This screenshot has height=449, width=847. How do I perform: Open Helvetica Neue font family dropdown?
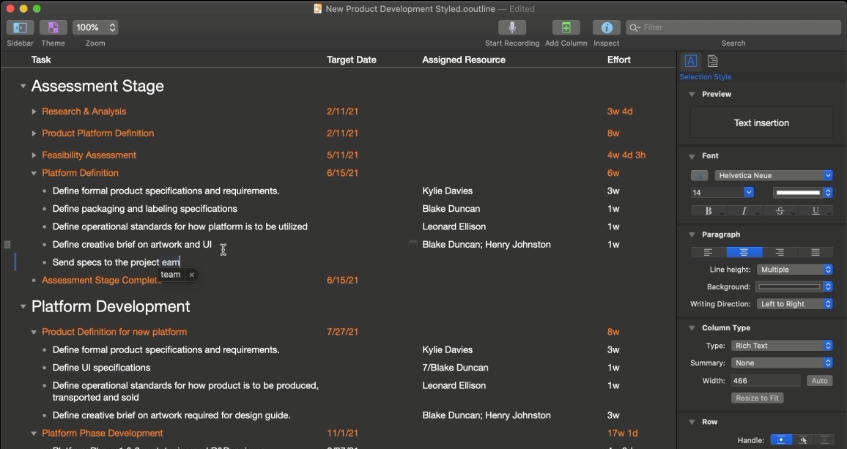[774, 175]
